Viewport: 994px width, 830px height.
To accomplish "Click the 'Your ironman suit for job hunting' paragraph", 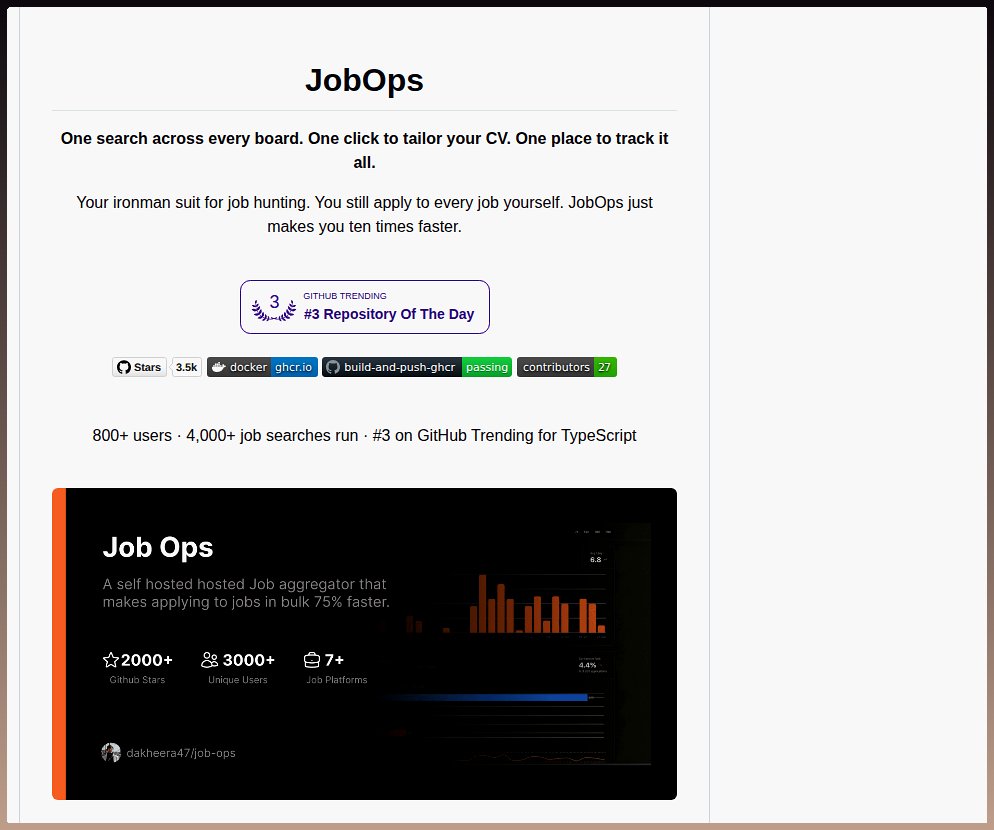I will [x=365, y=214].
